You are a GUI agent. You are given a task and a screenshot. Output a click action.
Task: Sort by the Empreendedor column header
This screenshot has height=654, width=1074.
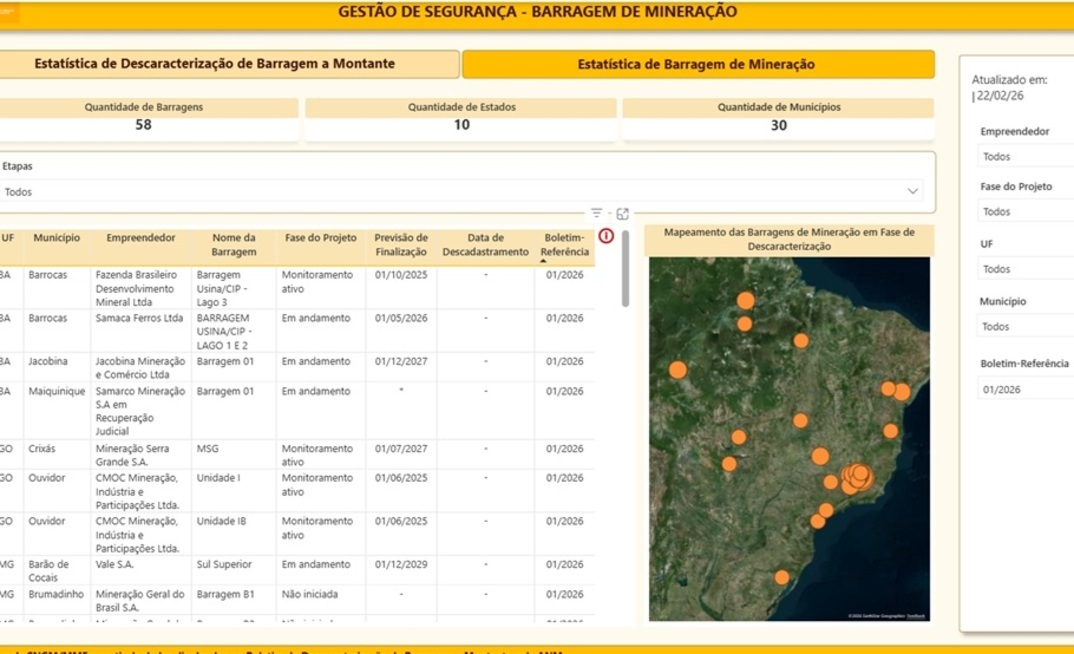pyautogui.click(x=140, y=238)
